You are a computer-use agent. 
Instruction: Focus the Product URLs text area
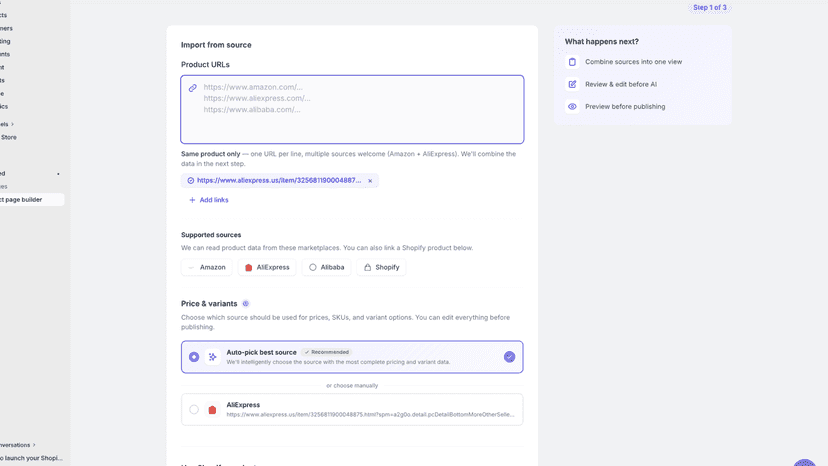352,109
